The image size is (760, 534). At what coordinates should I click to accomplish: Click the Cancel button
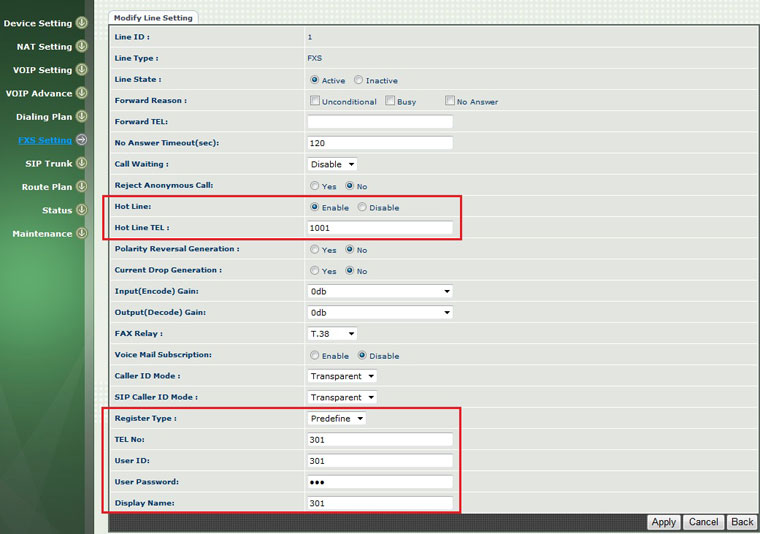[x=703, y=522]
